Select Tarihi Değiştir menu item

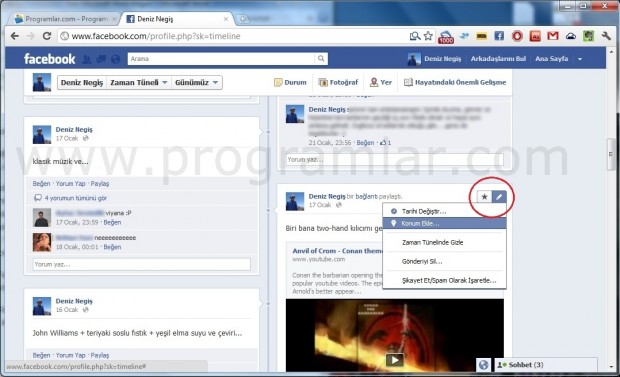(x=444, y=211)
